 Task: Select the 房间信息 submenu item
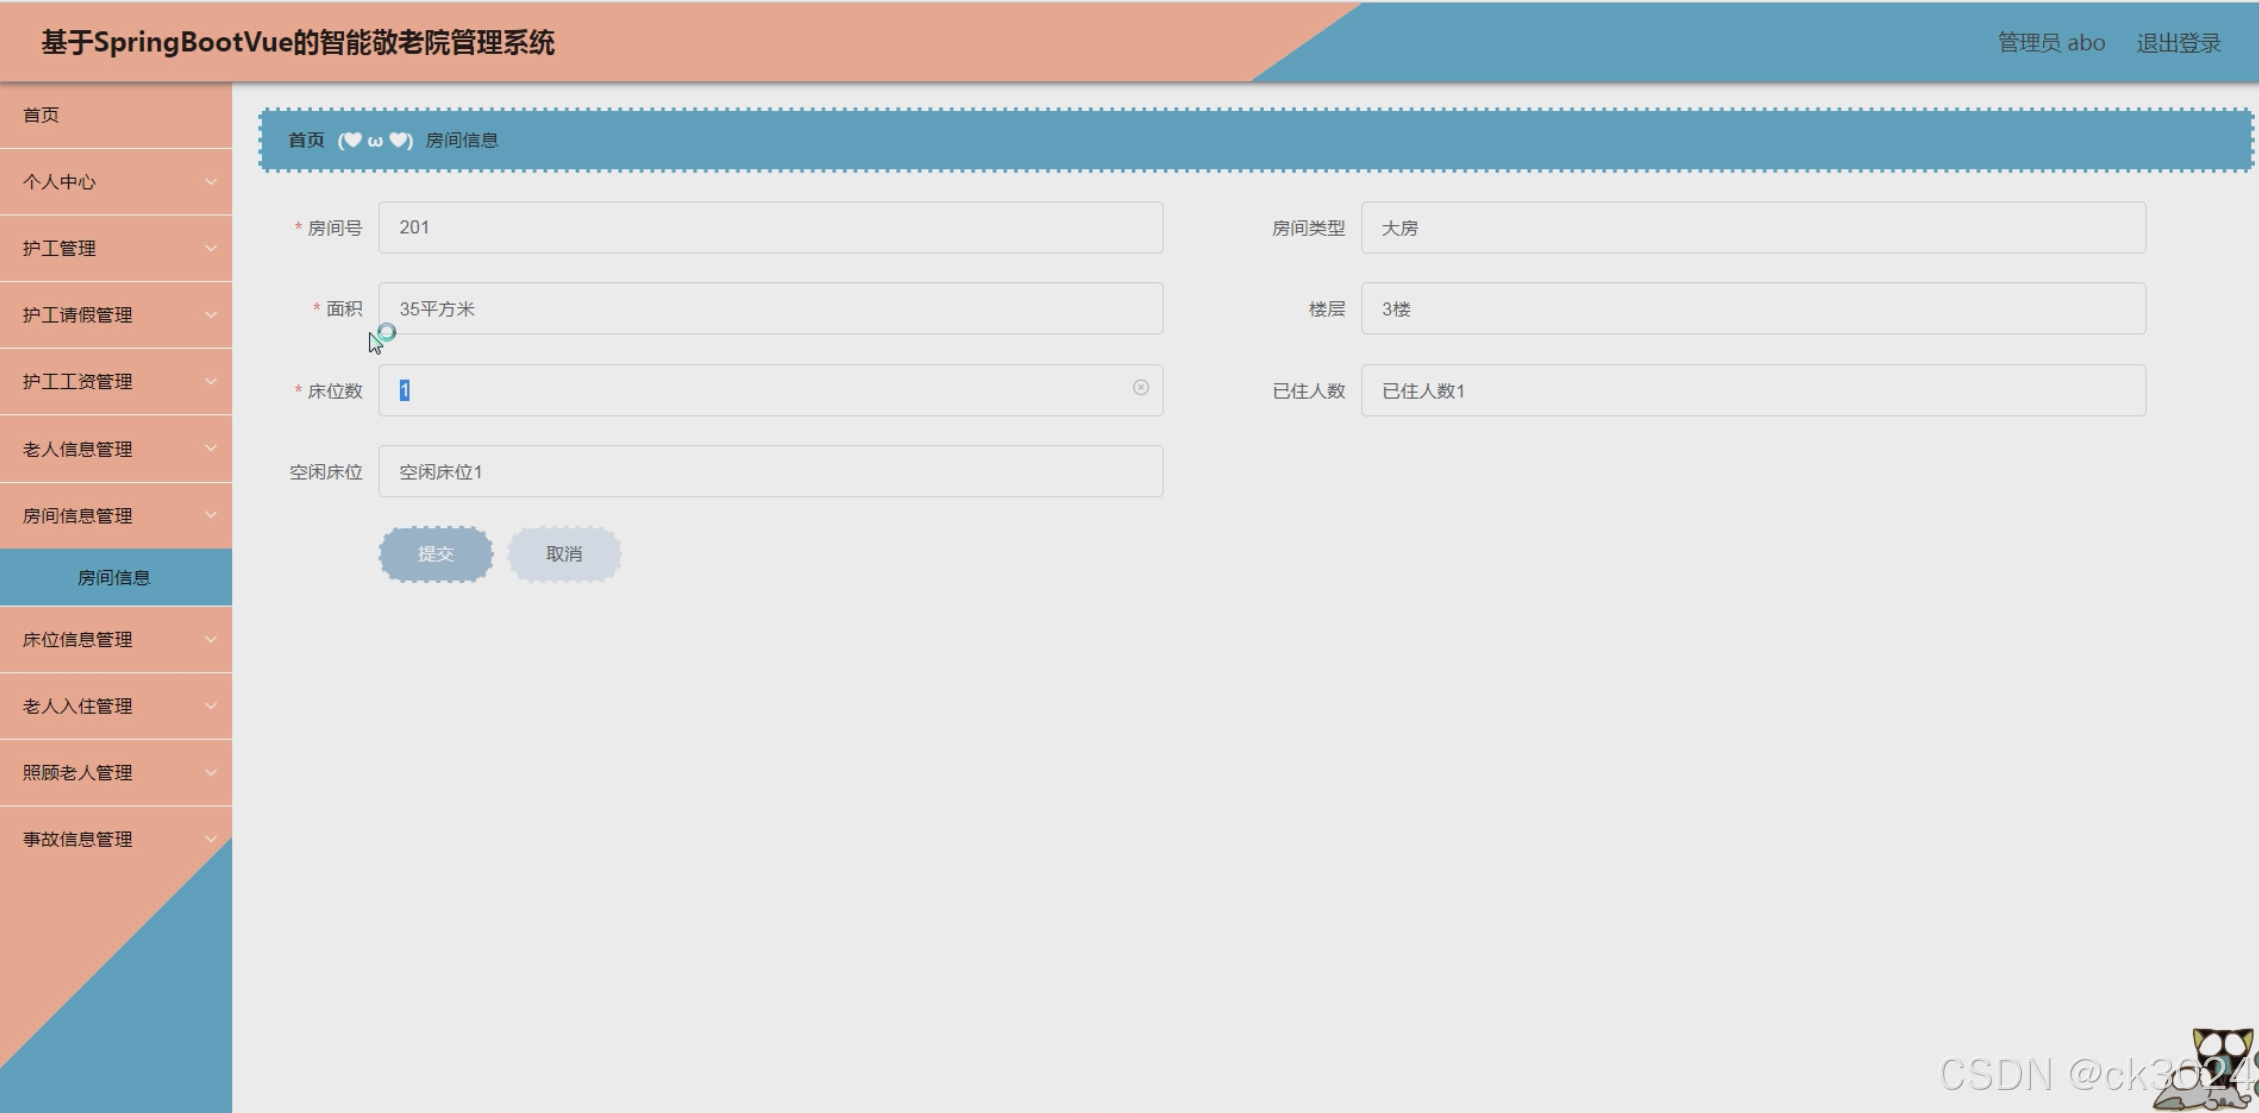[x=114, y=578]
